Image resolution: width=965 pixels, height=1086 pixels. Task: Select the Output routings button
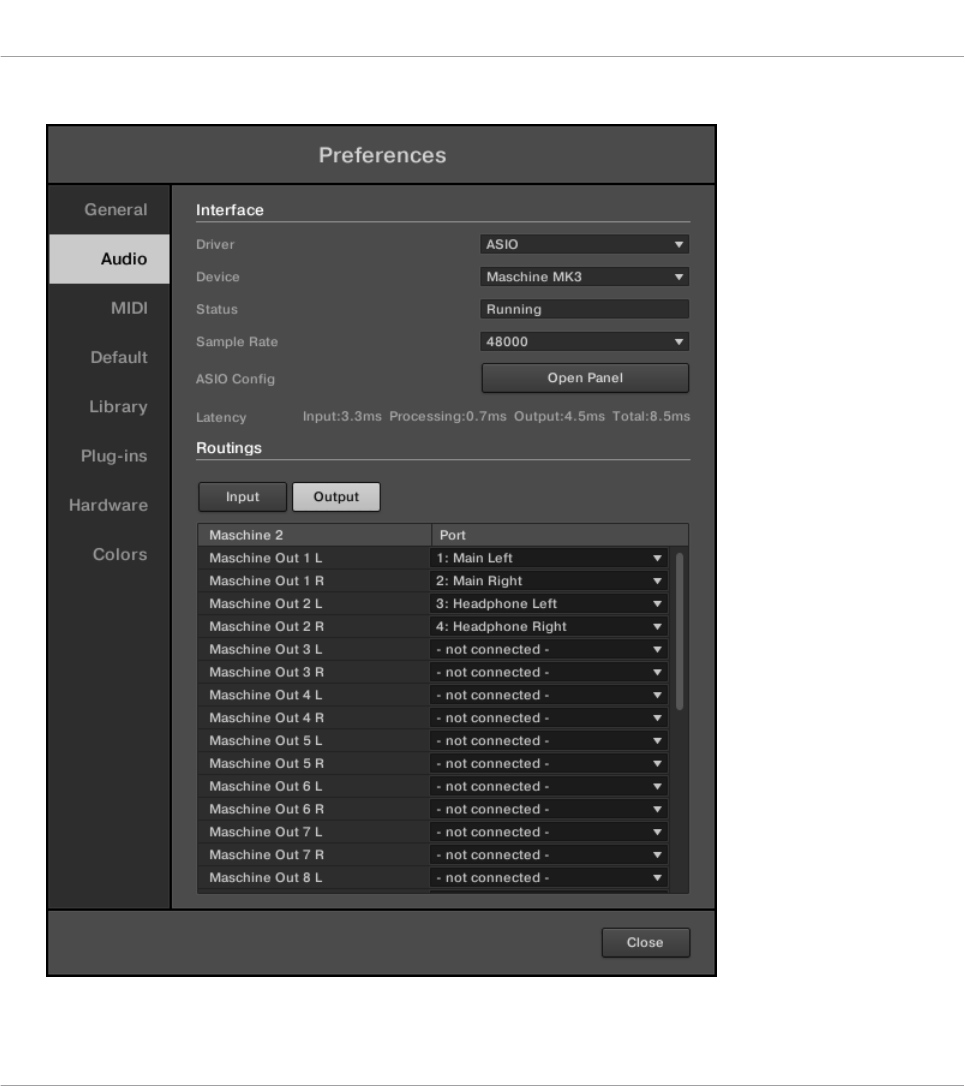(x=336, y=497)
